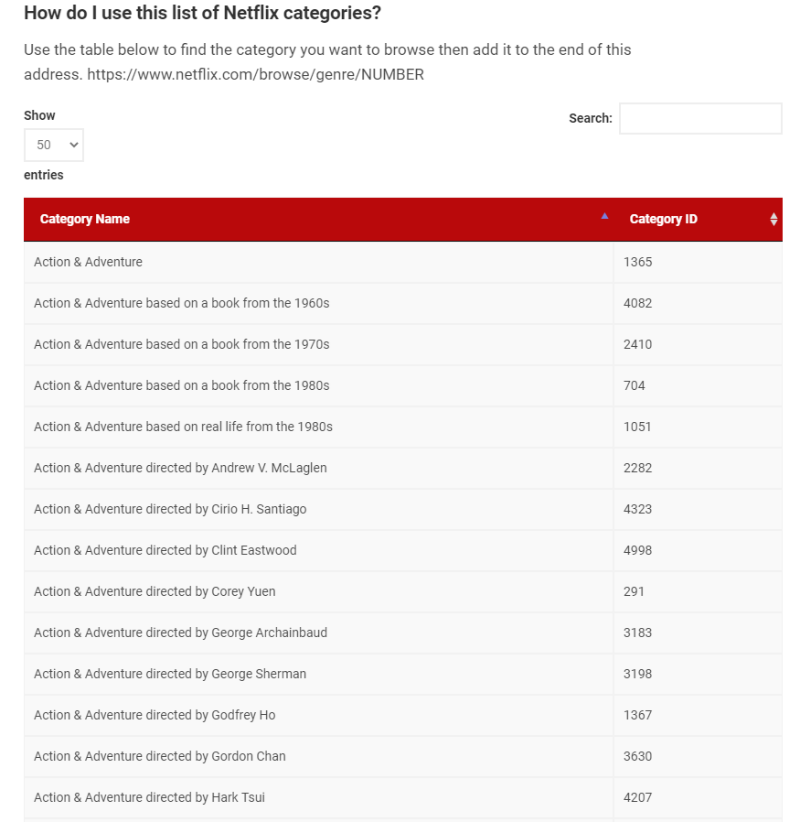Select Action & Adventure directed by Corey Yuen
Viewport: 800px width, 822px height.
point(154,591)
